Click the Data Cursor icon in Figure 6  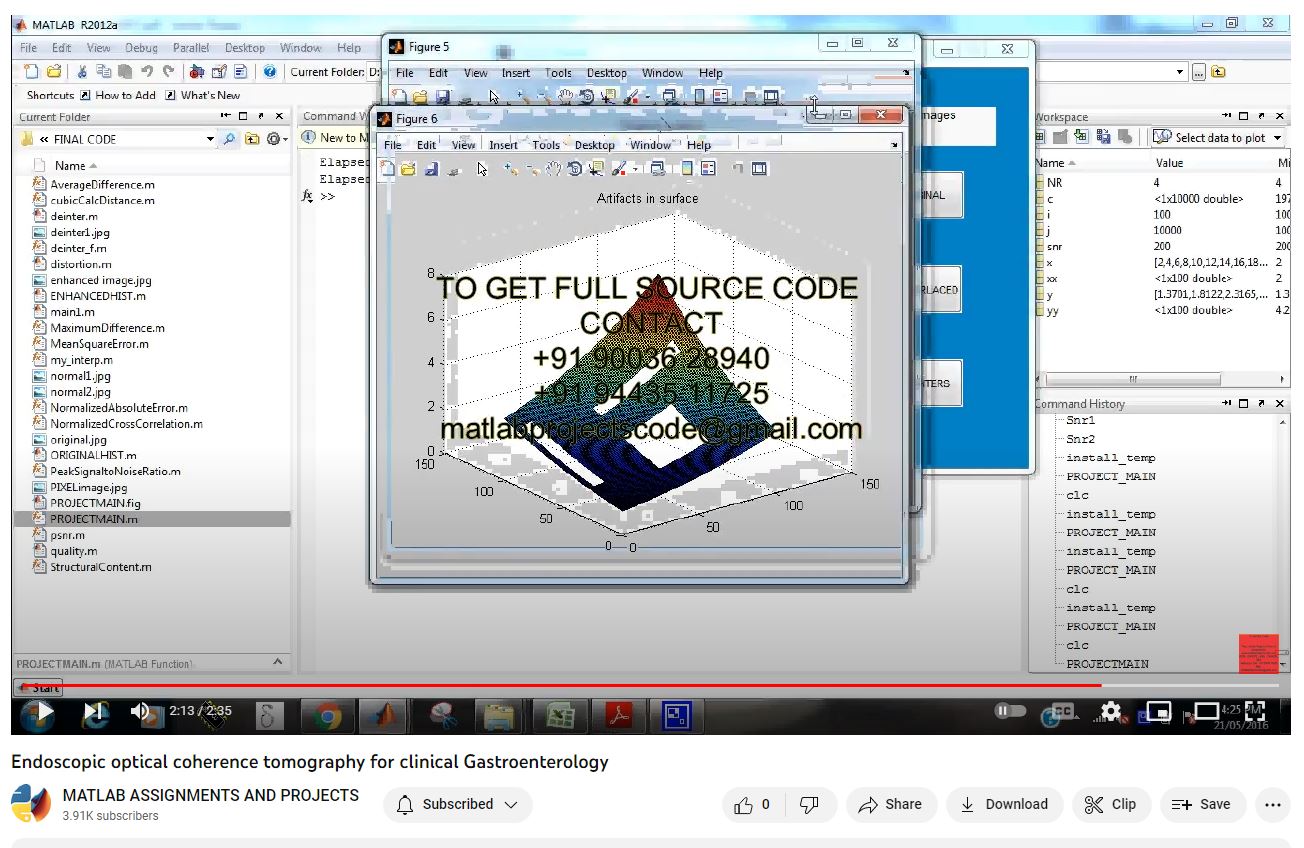597,169
